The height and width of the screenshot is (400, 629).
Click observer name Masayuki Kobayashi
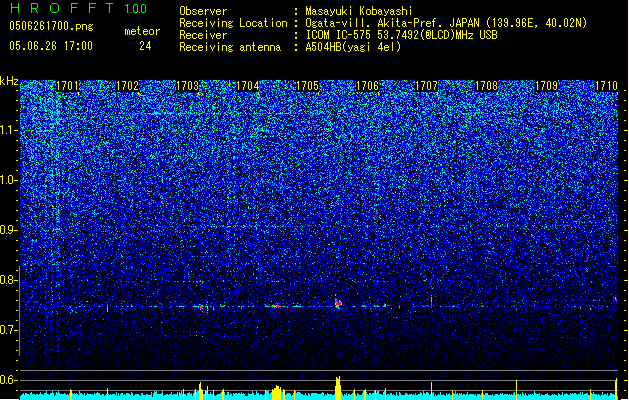(359, 11)
